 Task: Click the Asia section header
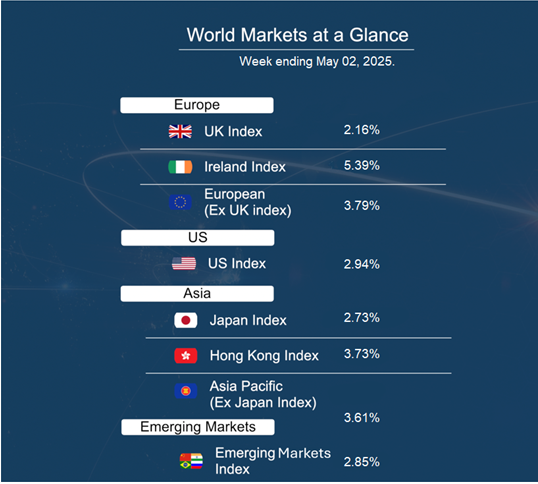[x=197, y=294]
